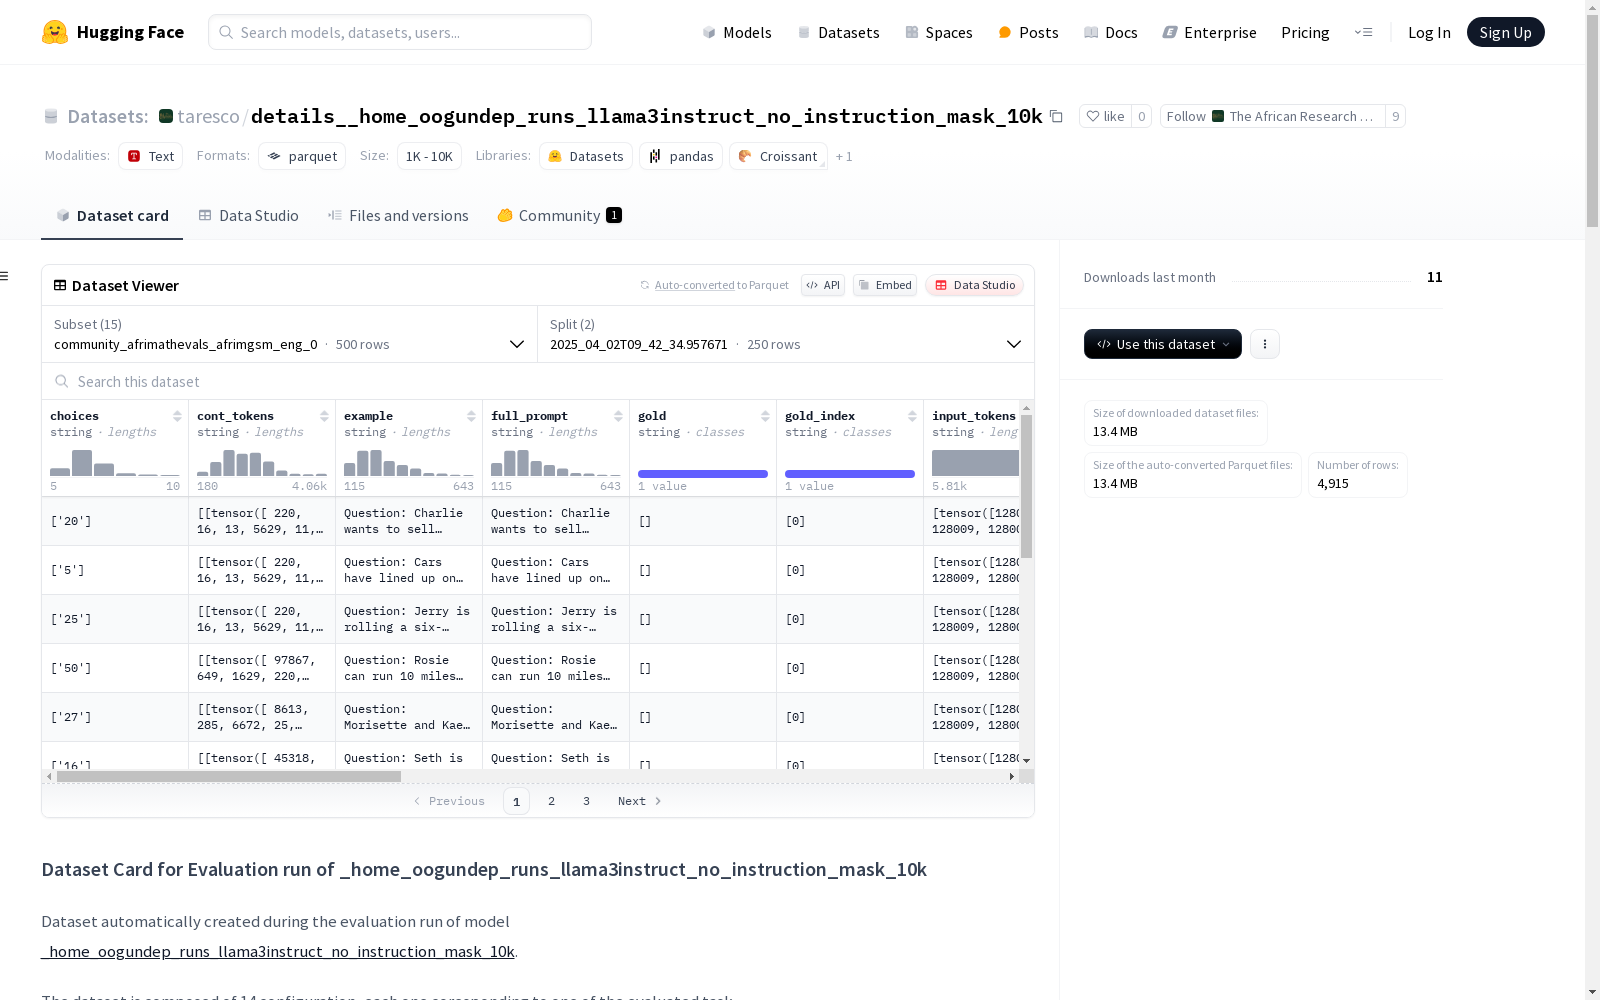This screenshot has height=1000, width=1600.
Task: Click the gold_index column blue distribution bar
Action: pos(850,474)
